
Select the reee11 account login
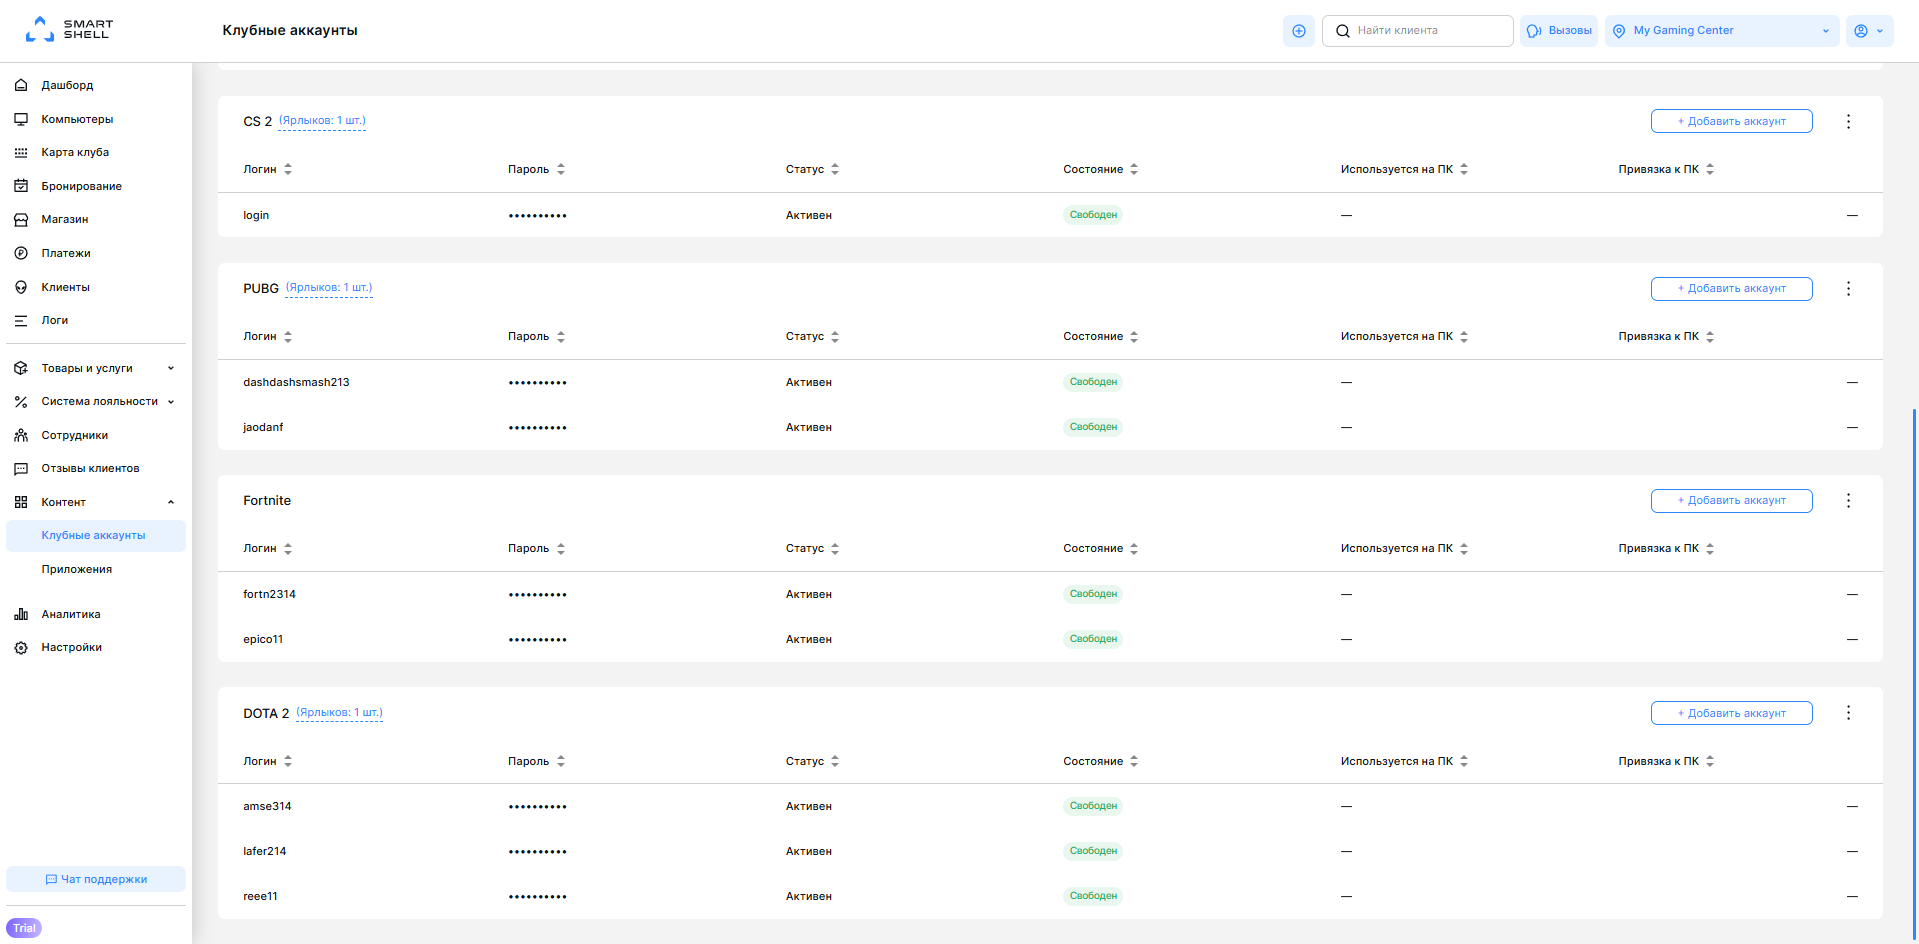[260, 896]
